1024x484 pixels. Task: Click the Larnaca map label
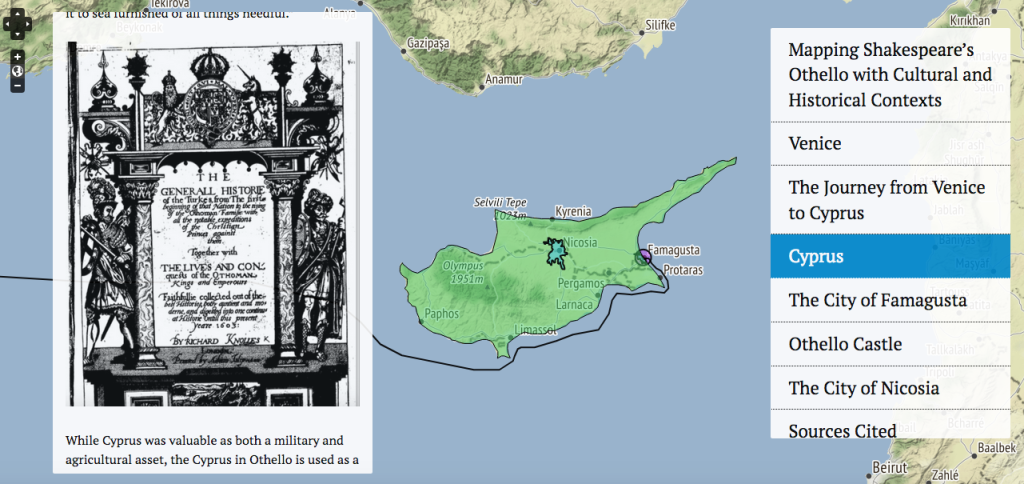point(574,305)
